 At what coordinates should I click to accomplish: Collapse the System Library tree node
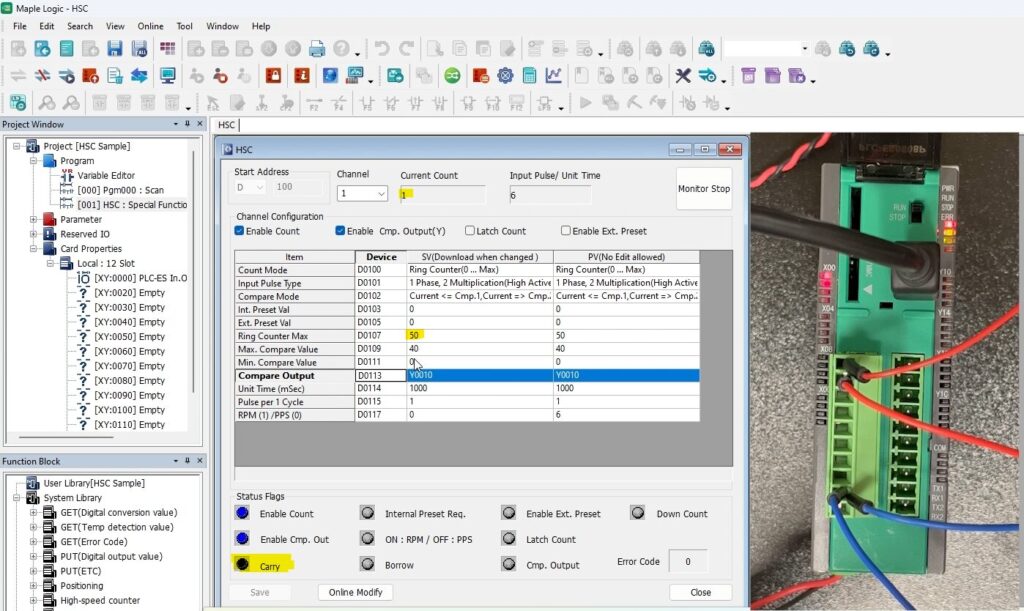17,497
